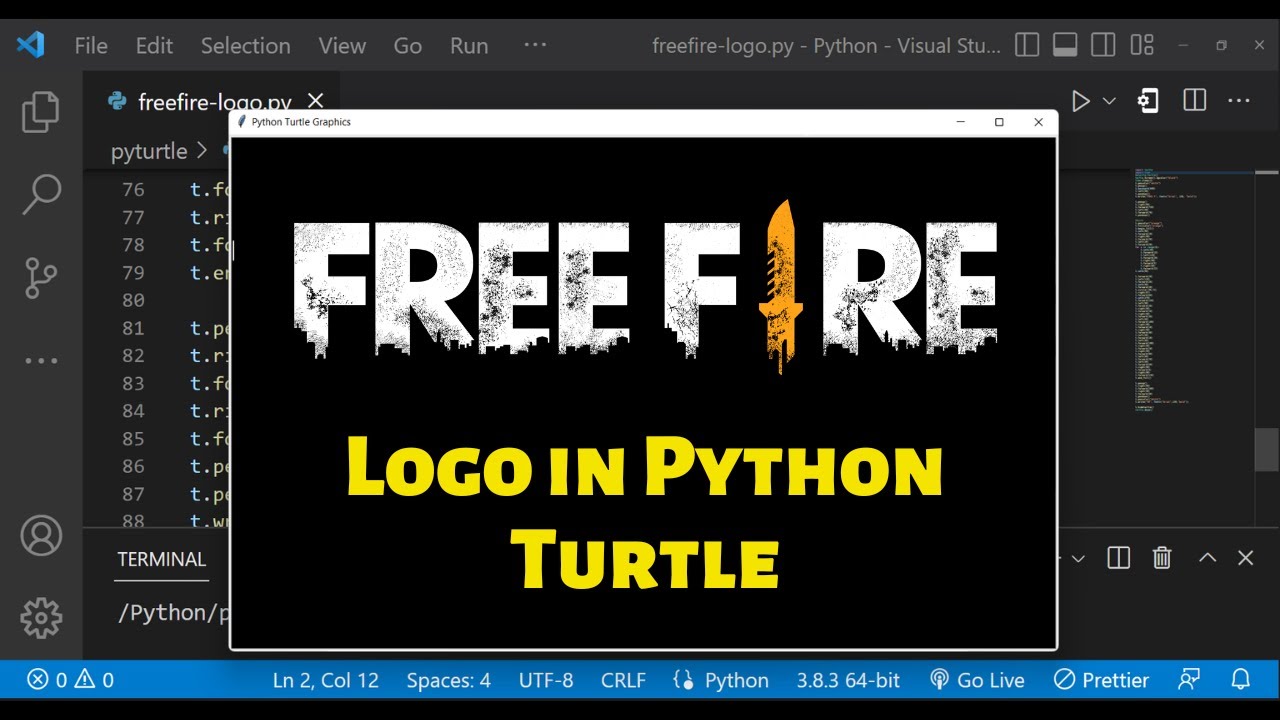Image resolution: width=1280 pixels, height=720 pixels.
Task: Click Ln 2, Col 12 cursor position
Action: tap(326, 680)
